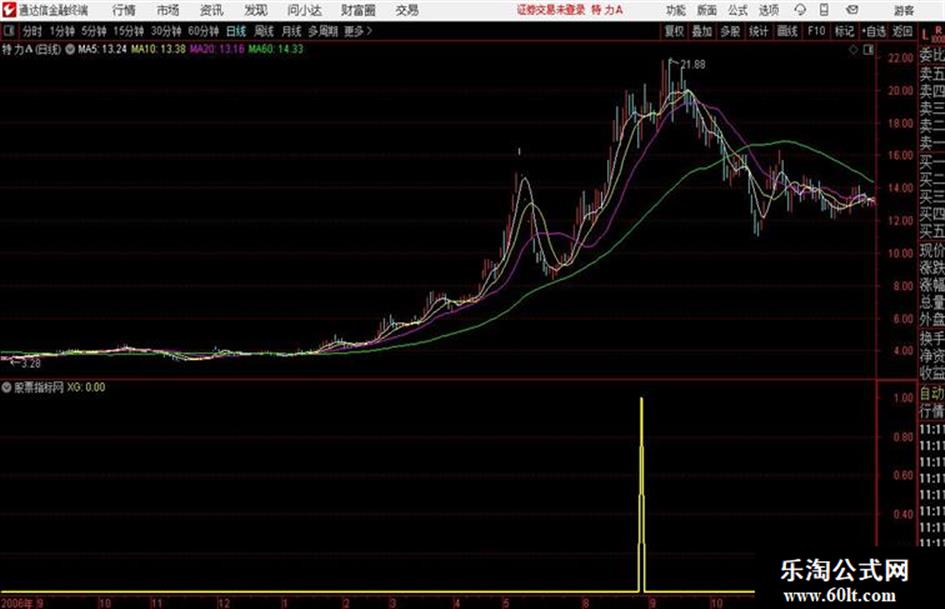Click the 自选 add to watchlist button

coord(874,31)
